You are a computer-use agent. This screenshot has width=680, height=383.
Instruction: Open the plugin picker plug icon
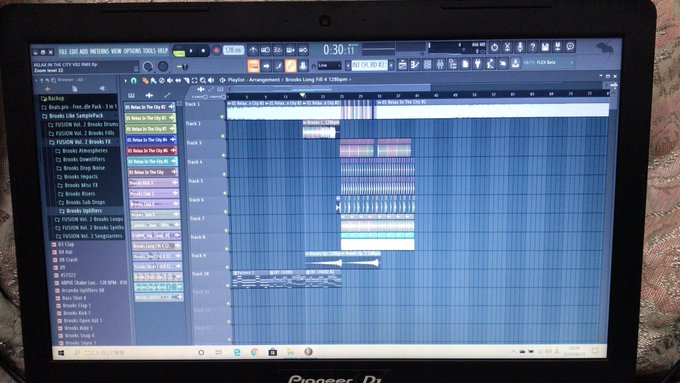477,64
